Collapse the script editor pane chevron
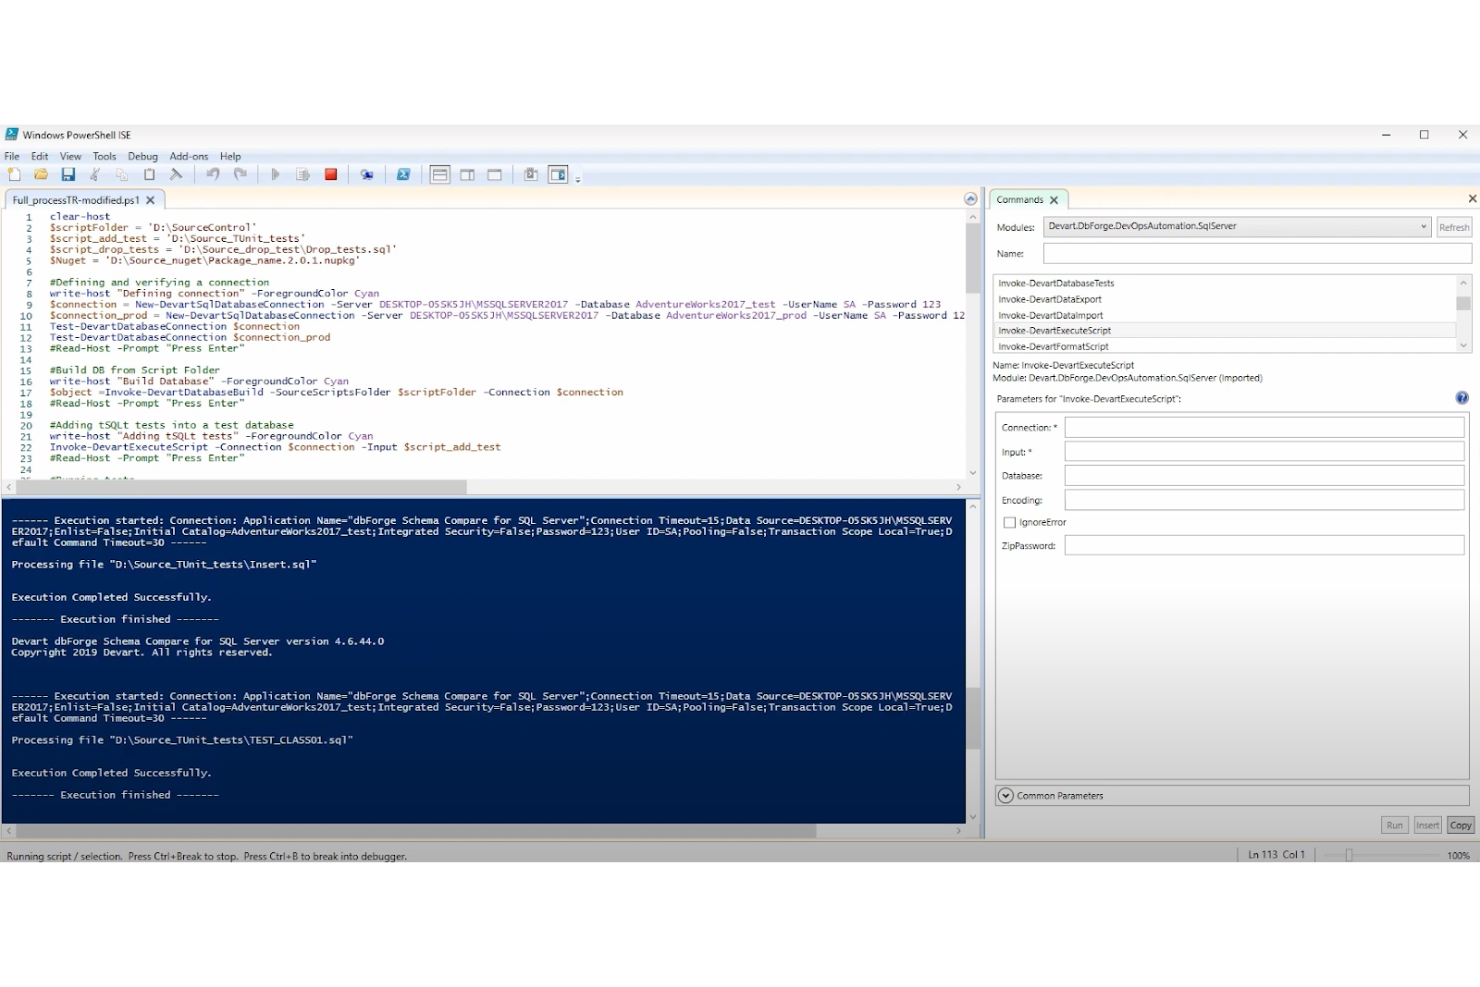Image resolution: width=1480 pixels, height=987 pixels. [x=969, y=199]
